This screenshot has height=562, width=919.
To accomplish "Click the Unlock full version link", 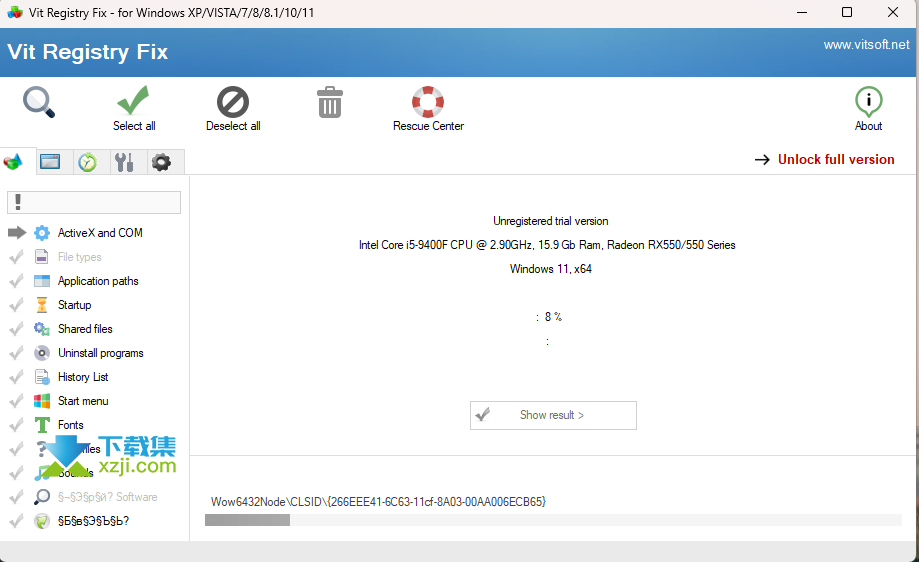I will 836,159.
